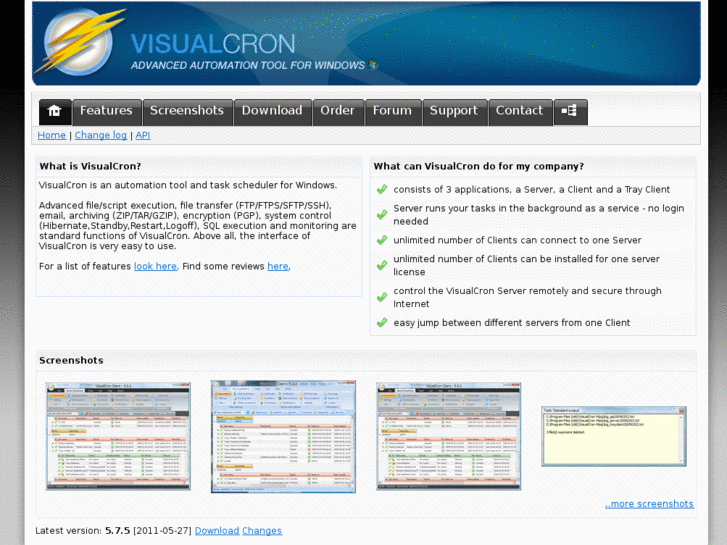Screen dimensions: 727x545
Task: Open the latest version Changes link
Action: coord(262,531)
